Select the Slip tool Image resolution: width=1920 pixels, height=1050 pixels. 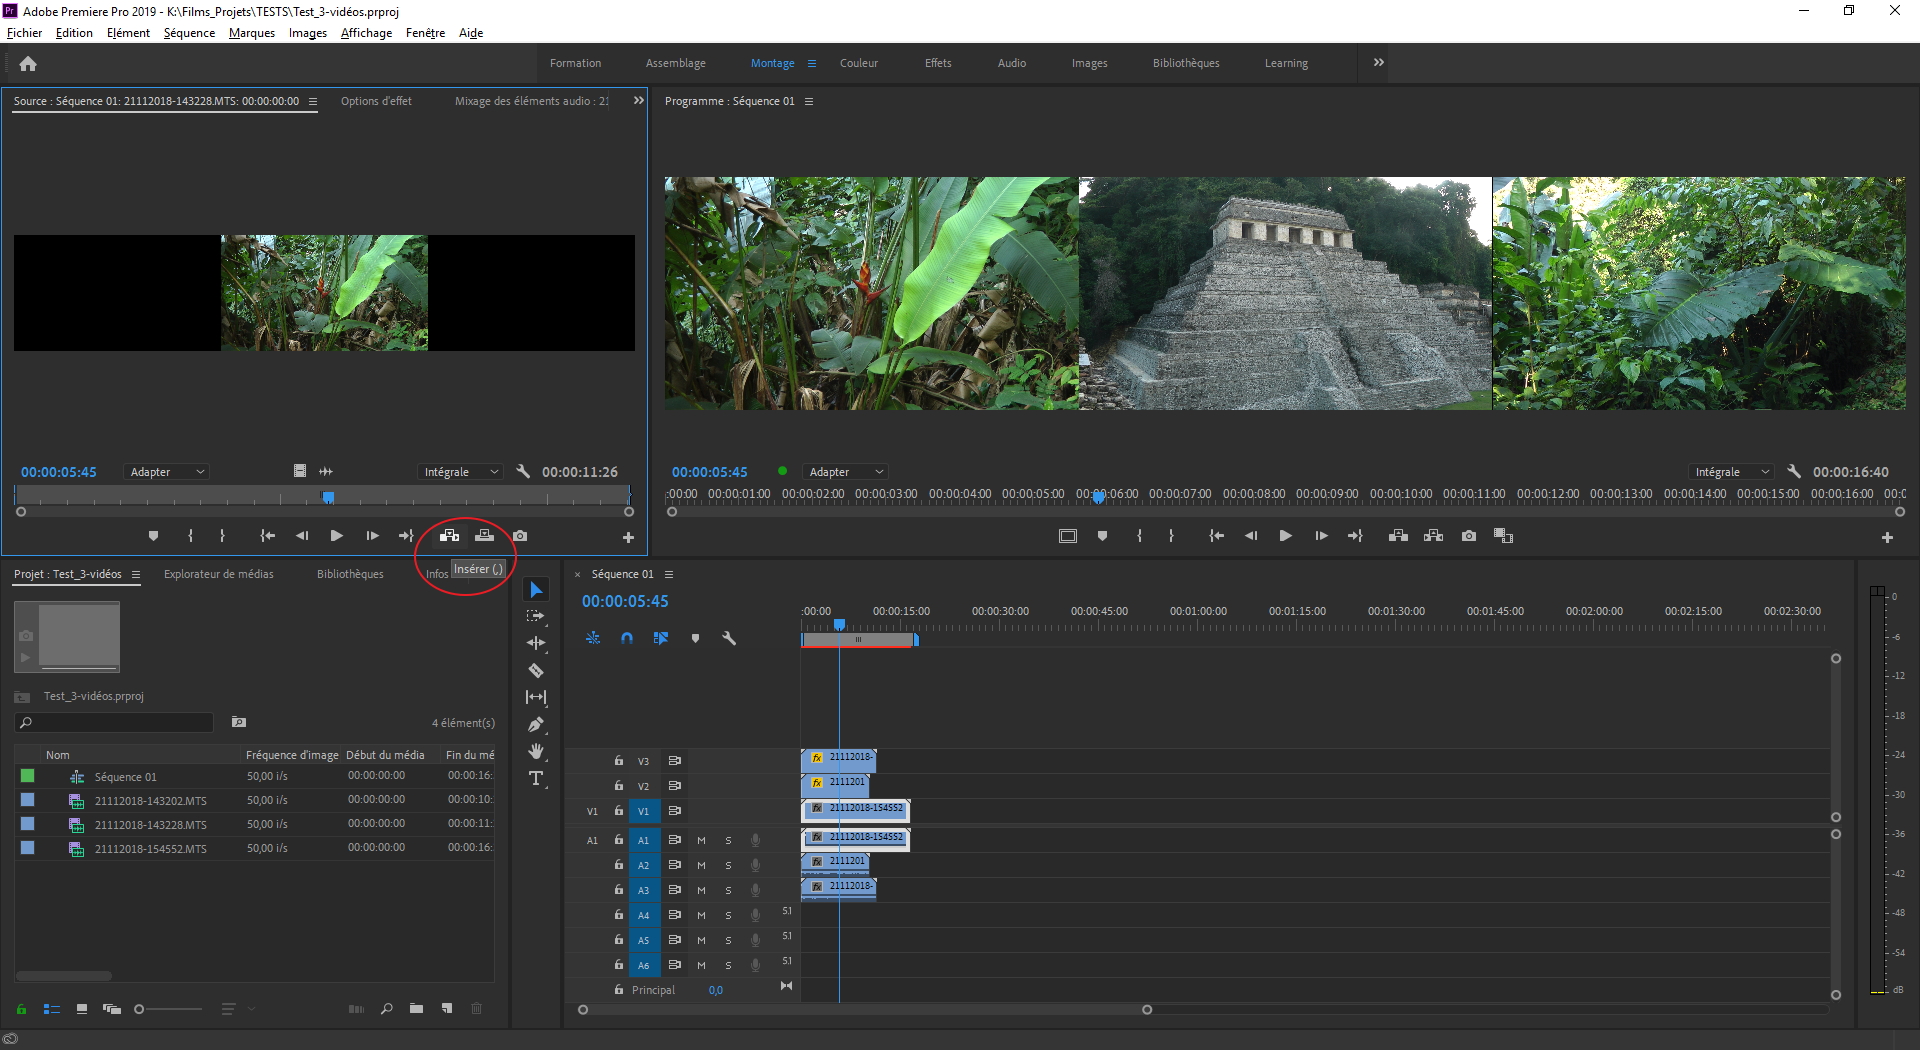(536, 697)
